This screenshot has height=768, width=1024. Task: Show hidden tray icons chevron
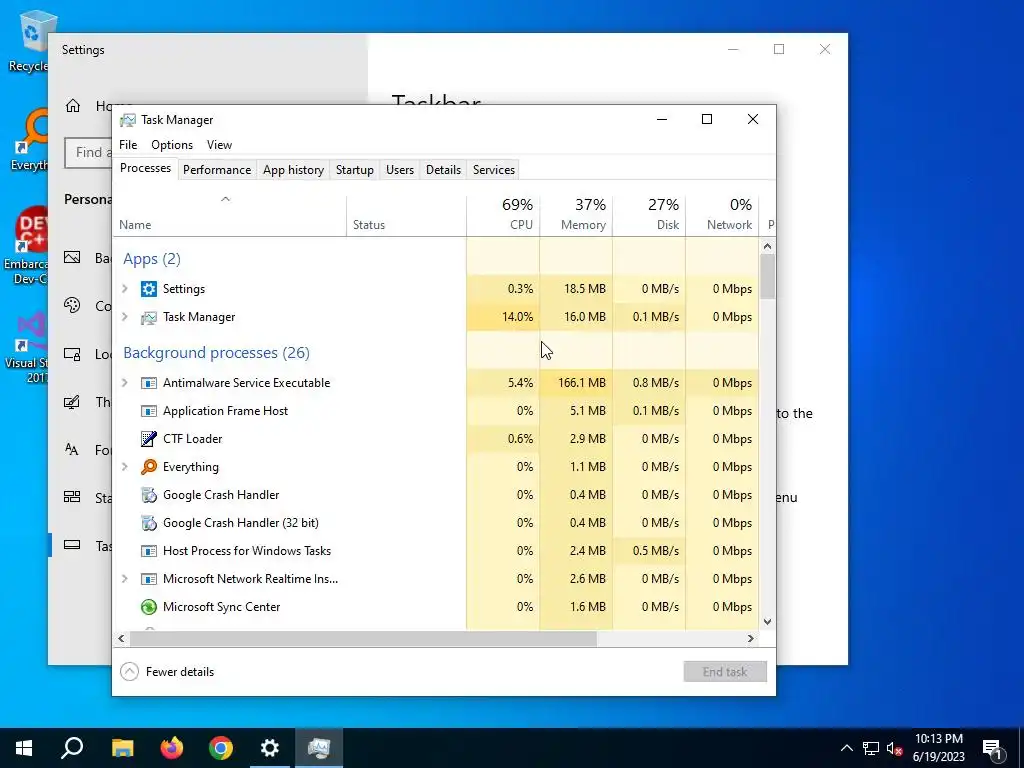coord(846,748)
